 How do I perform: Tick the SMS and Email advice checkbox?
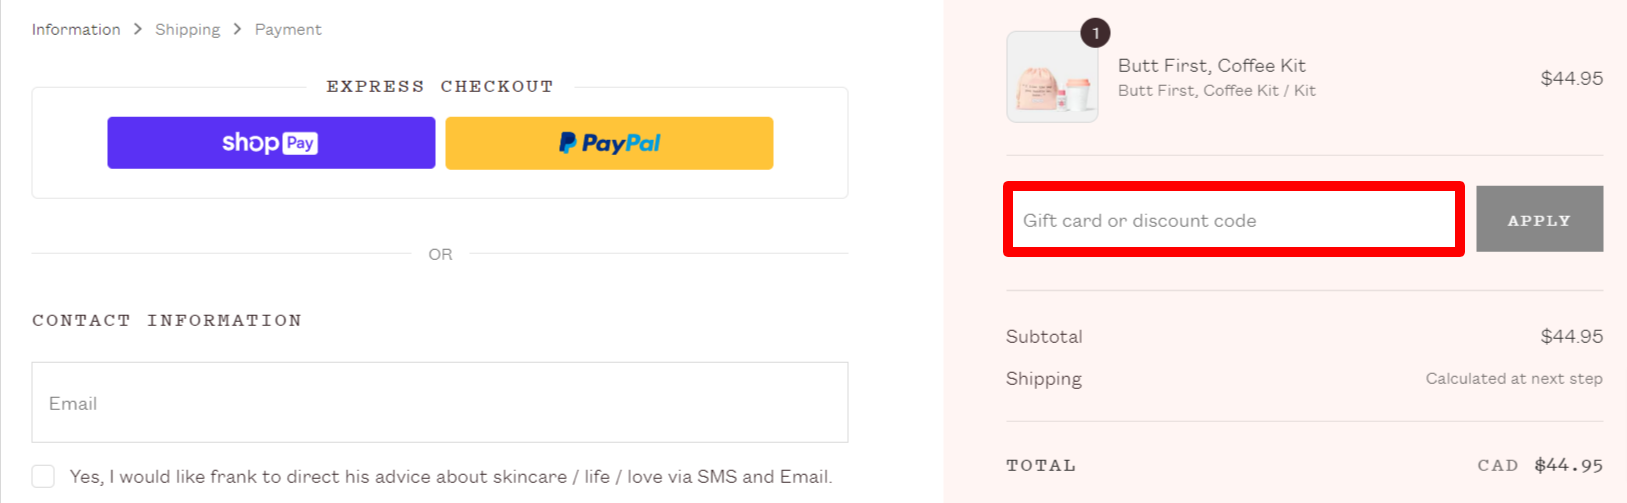coord(43,476)
